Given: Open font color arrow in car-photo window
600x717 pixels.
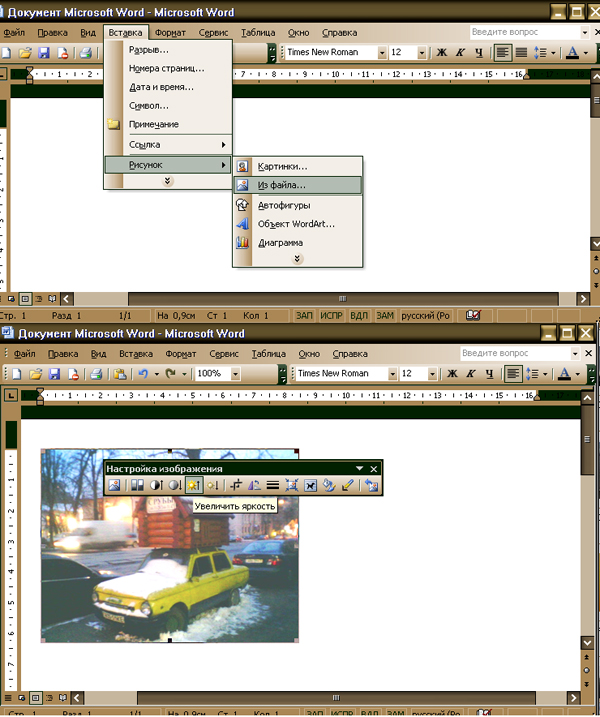Looking at the screenshot, I should coord(578,374).
